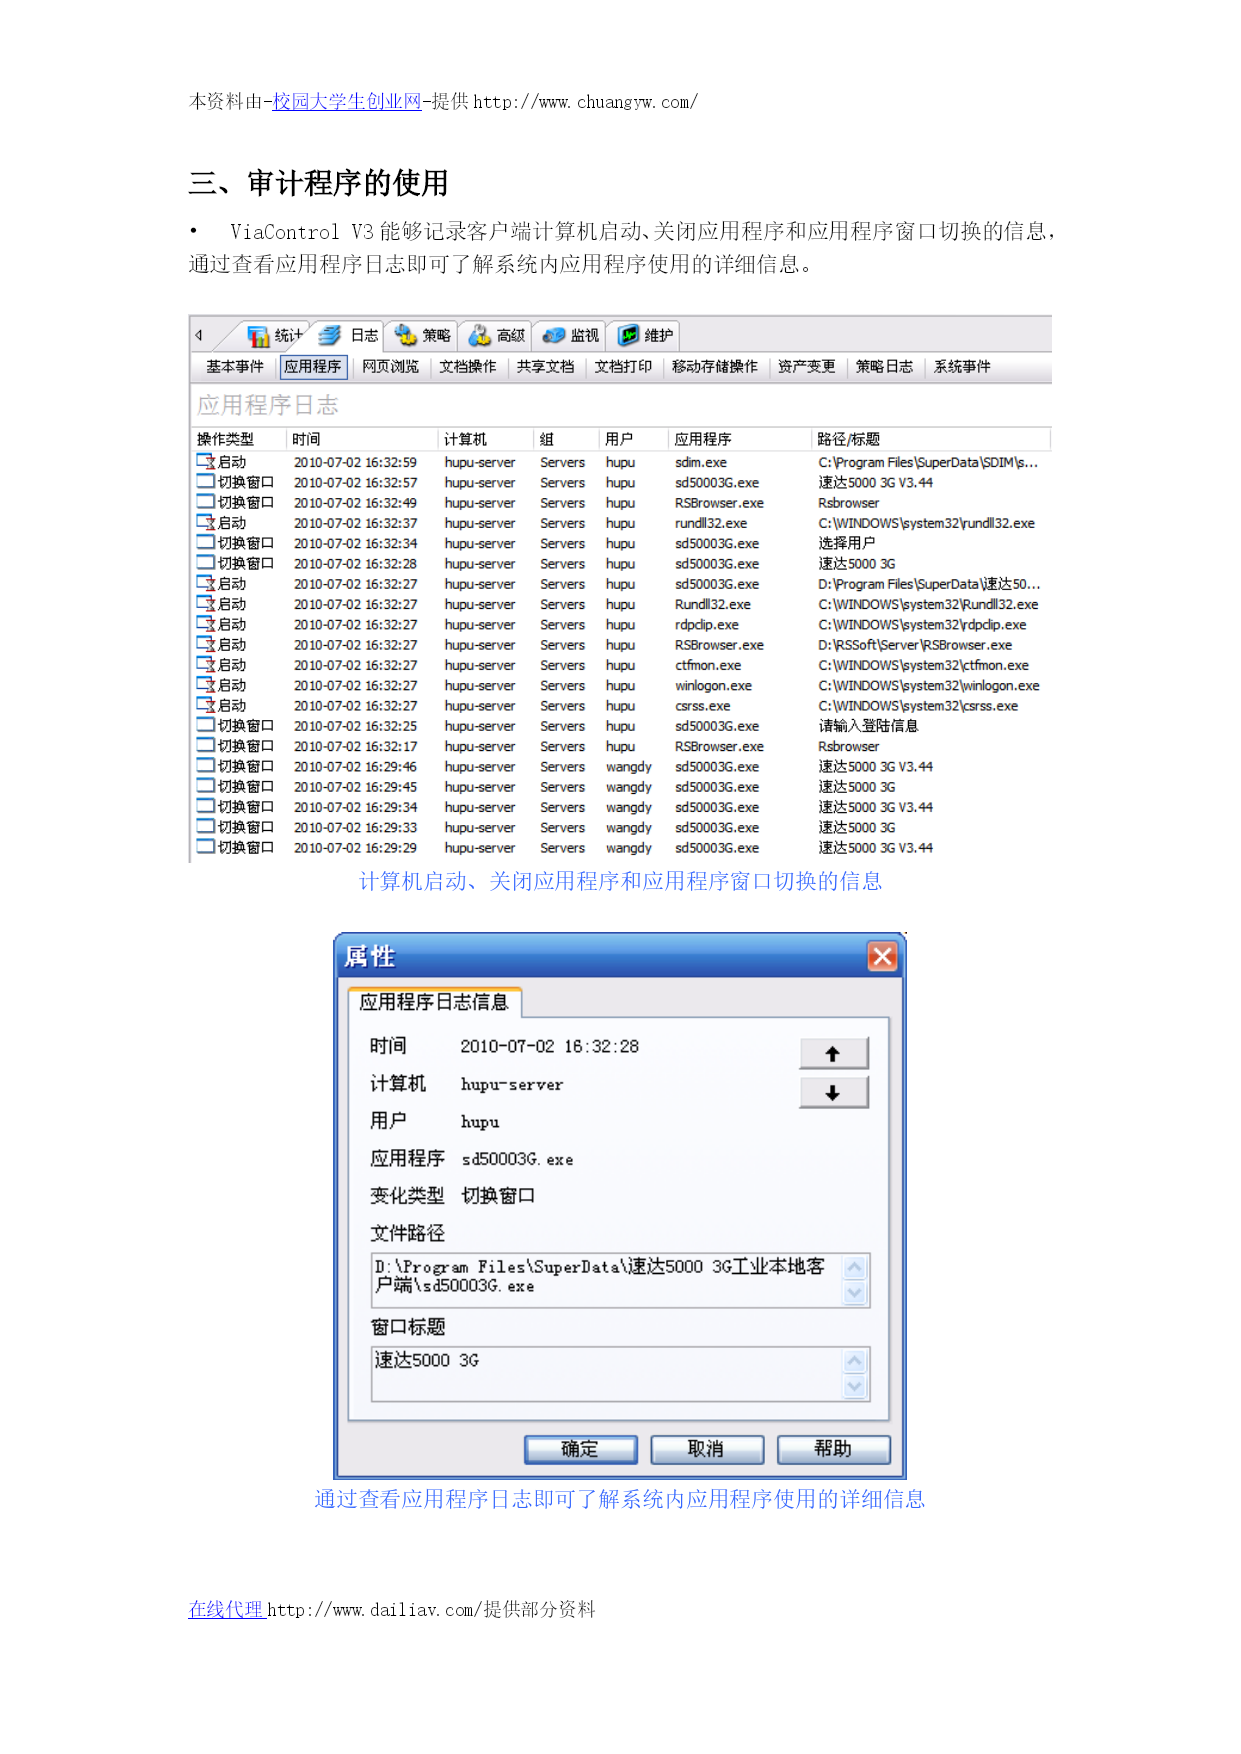Viewport: 1241px width, 1754px height.
Task: Sort by 应用程序 column header
Action: 739,439
